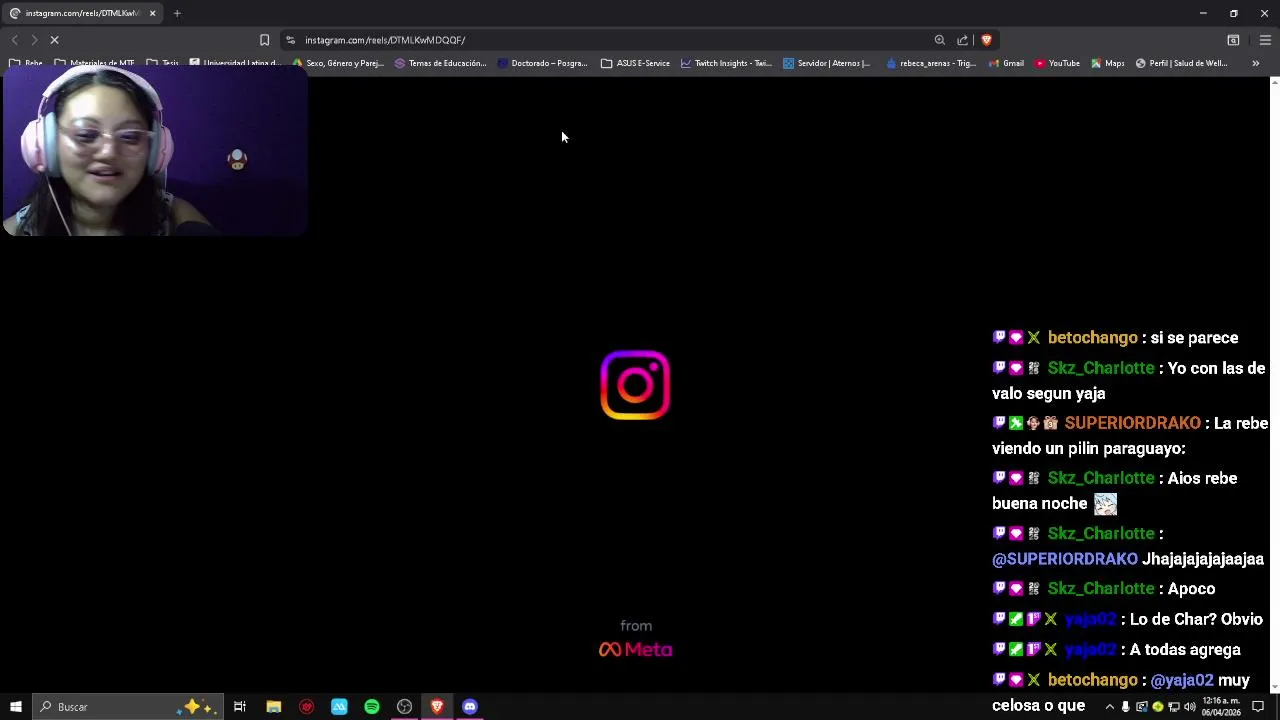Open the Sexo, Género y Parej... bookmark
This screenshot has height=720, width=1280.
click(x=338, y=63)
